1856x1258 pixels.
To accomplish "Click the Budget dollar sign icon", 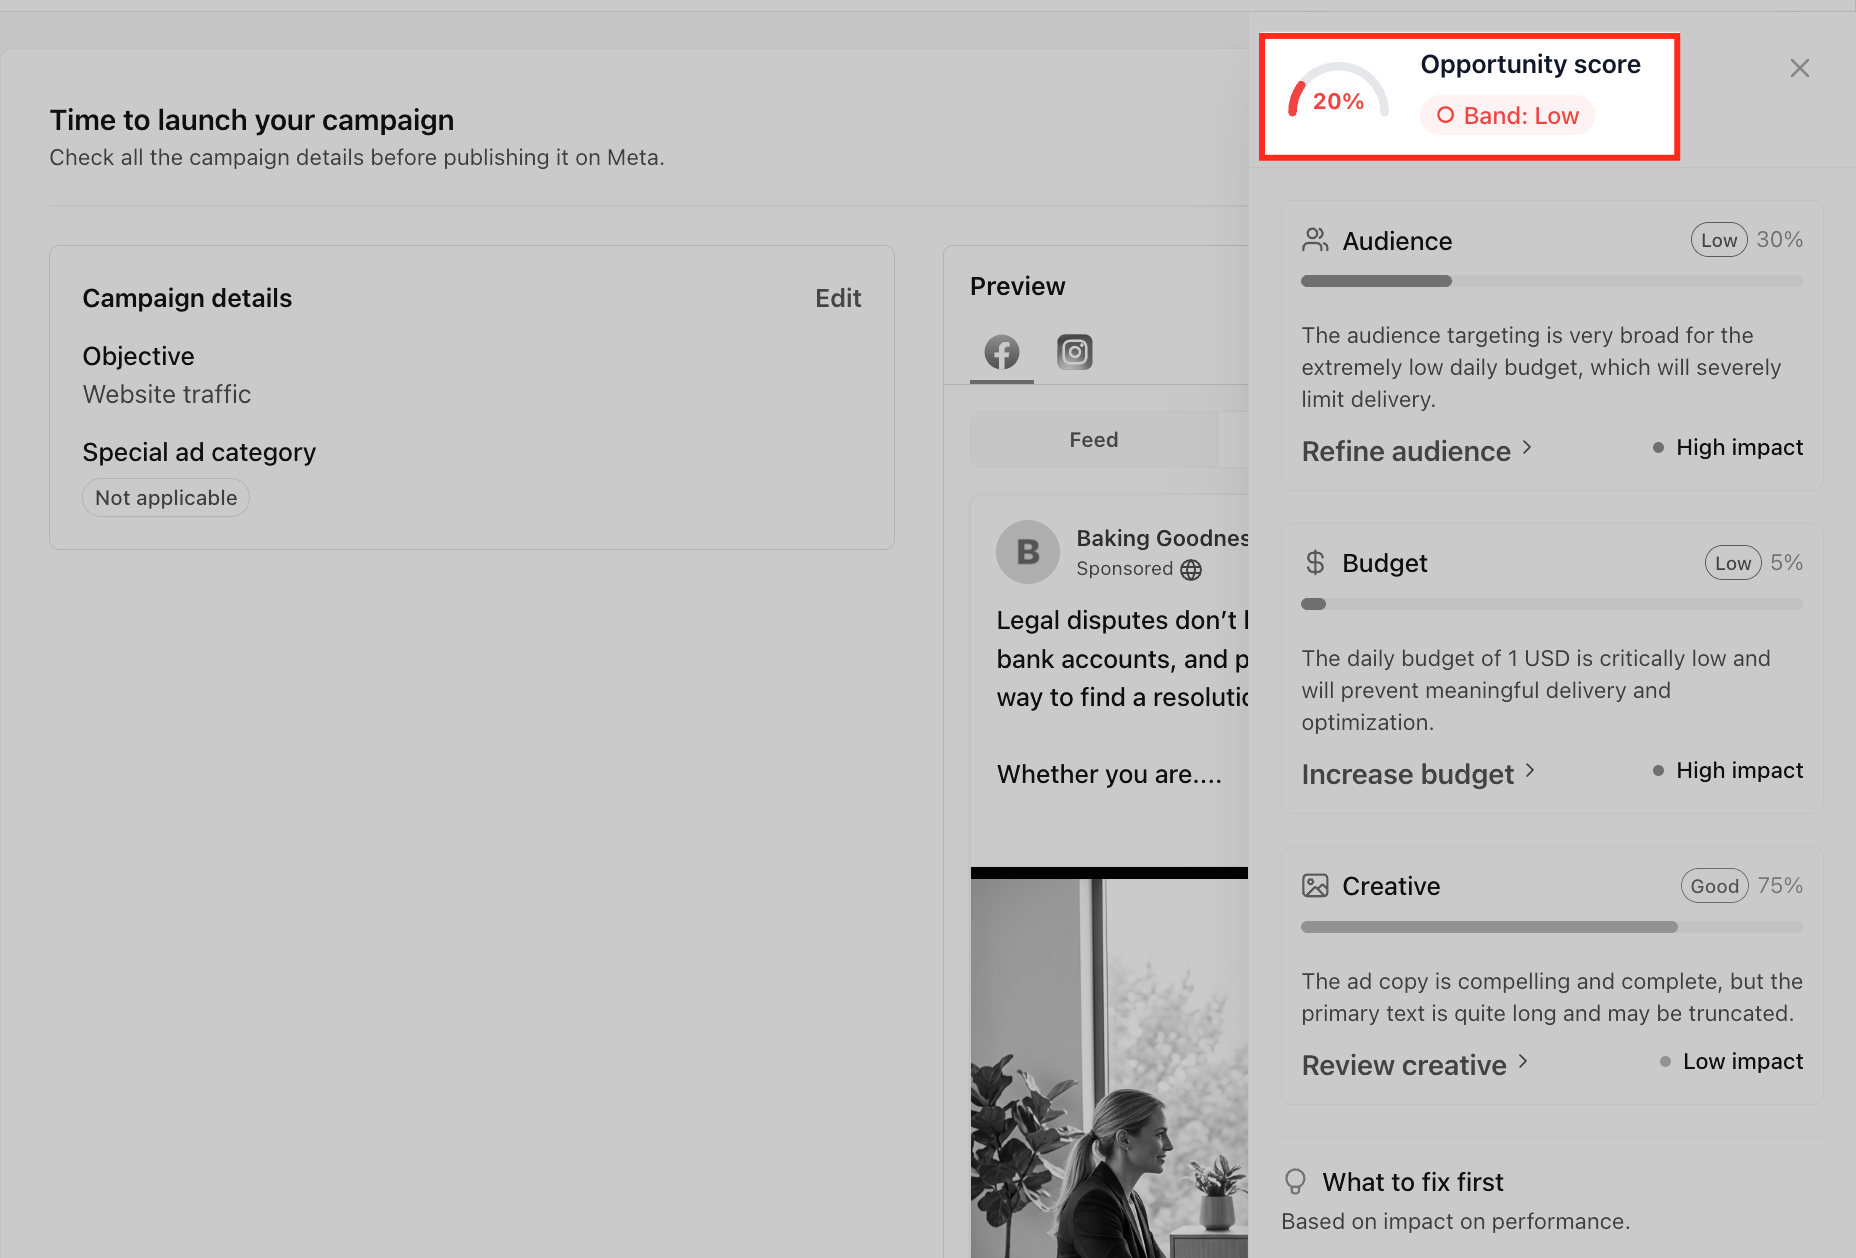I will [1315, 563].
